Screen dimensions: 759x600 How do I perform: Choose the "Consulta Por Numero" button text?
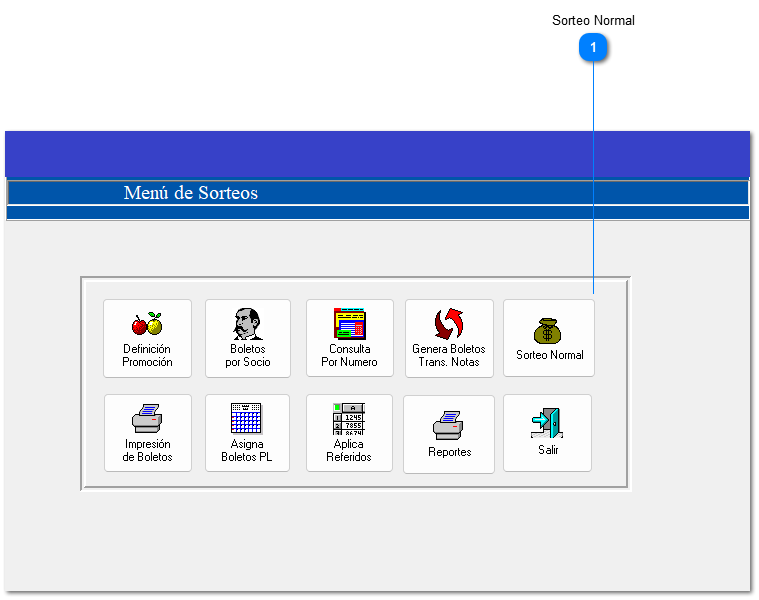(349, 356)
